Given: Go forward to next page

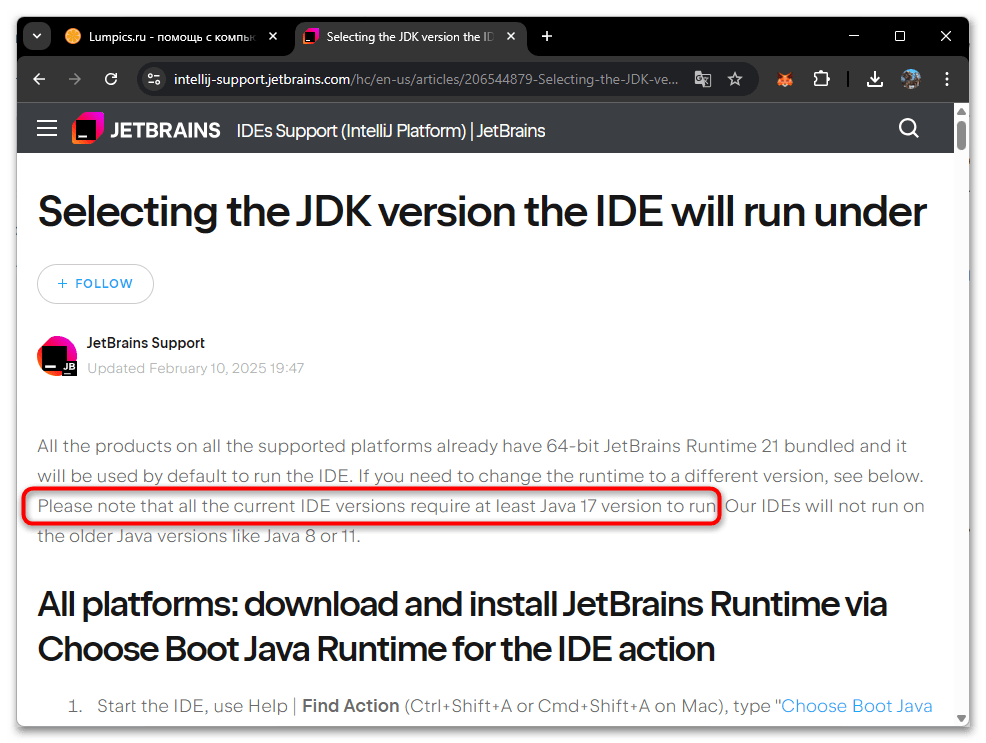Looking at the screenshot, I should pyautogui.click(x=75, y=79).
